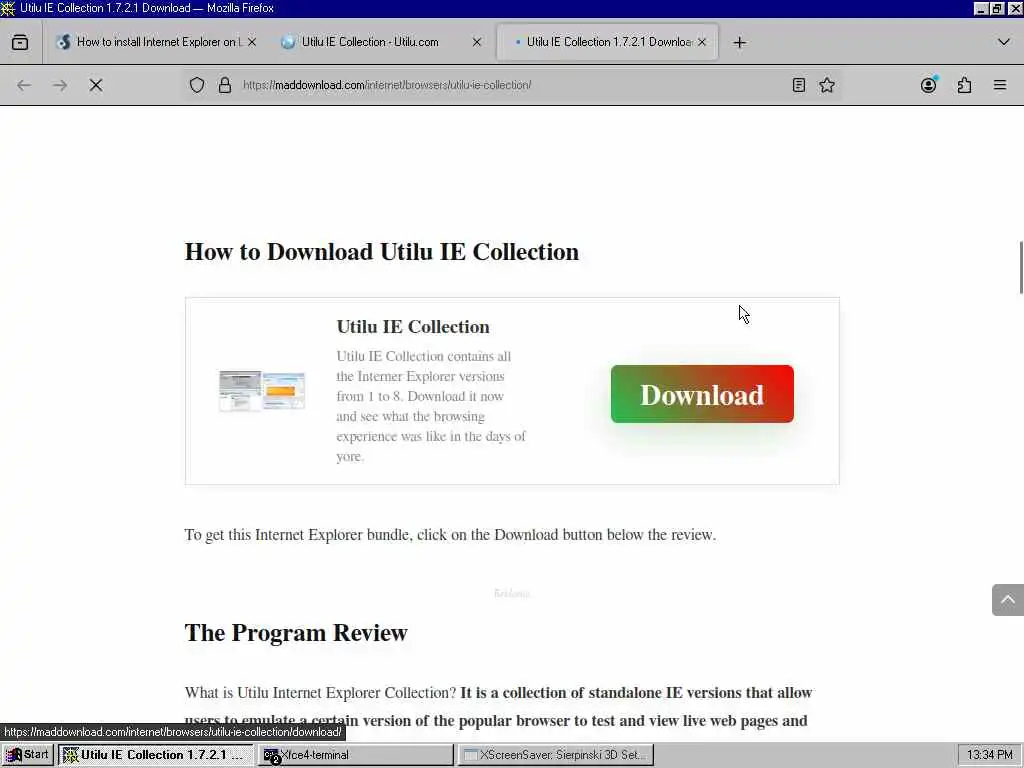
Task: Close the 'Utilu IE Collection - Utilu.com' tab
Action: coord(477,42)
